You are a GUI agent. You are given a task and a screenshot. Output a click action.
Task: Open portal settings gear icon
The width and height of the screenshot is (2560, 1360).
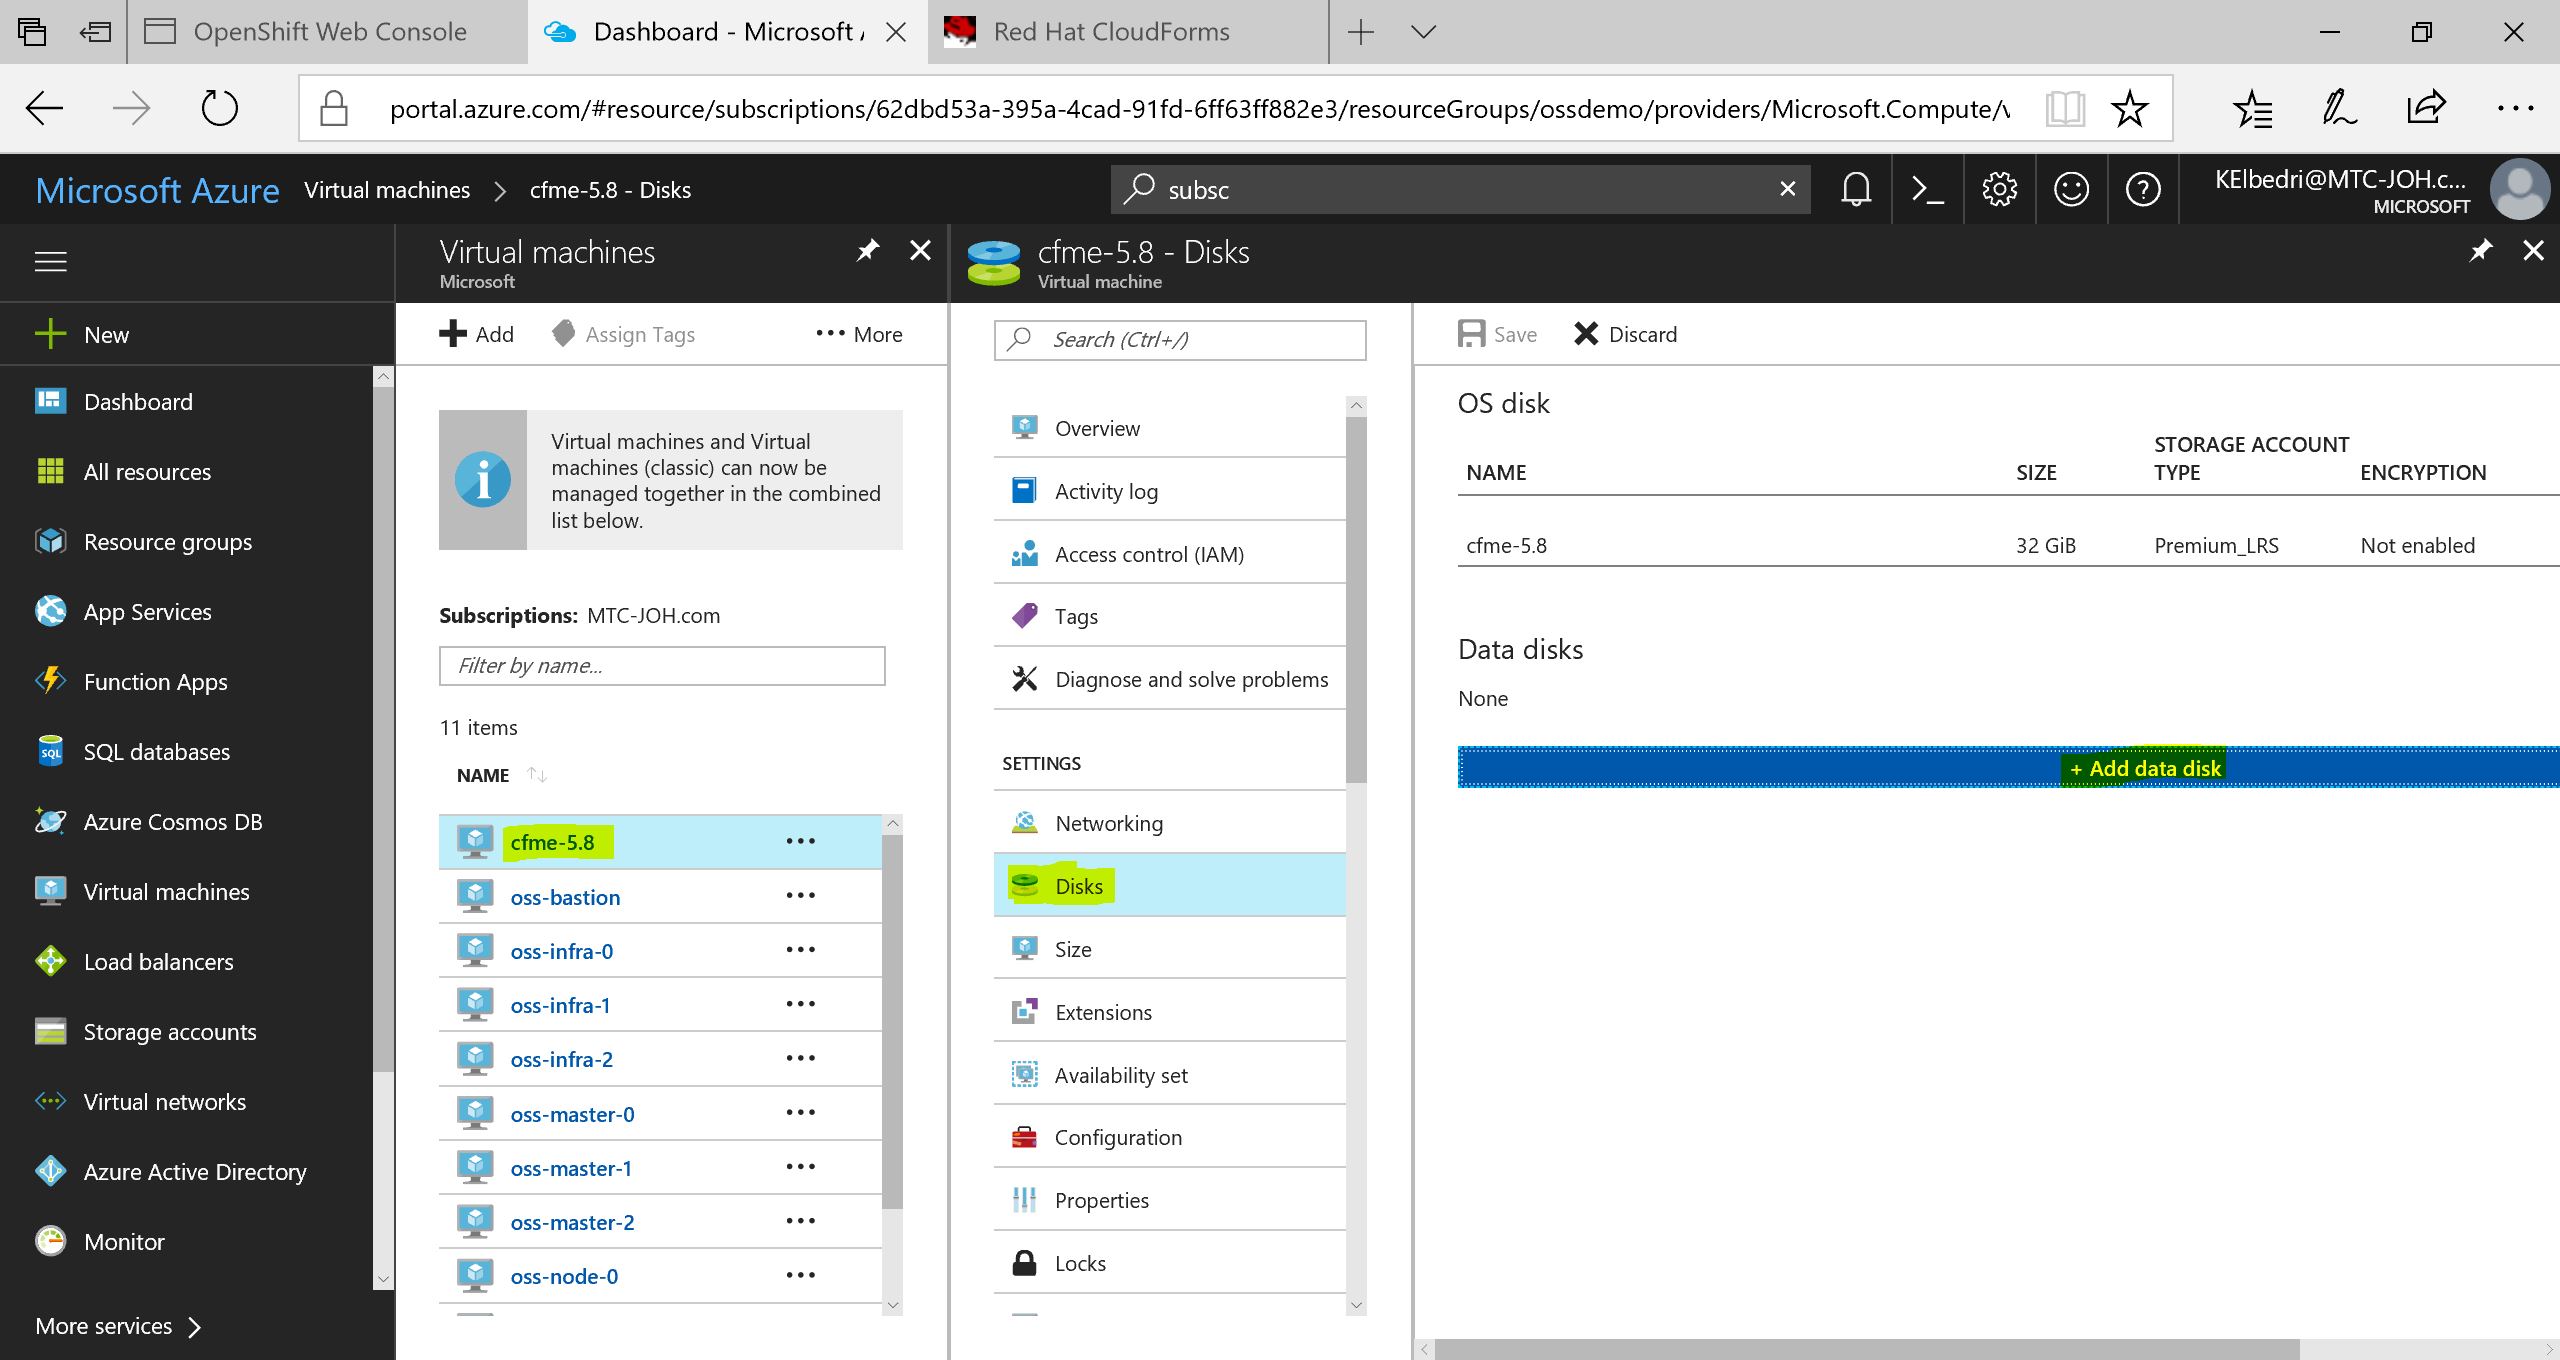tap(1999, 189)
